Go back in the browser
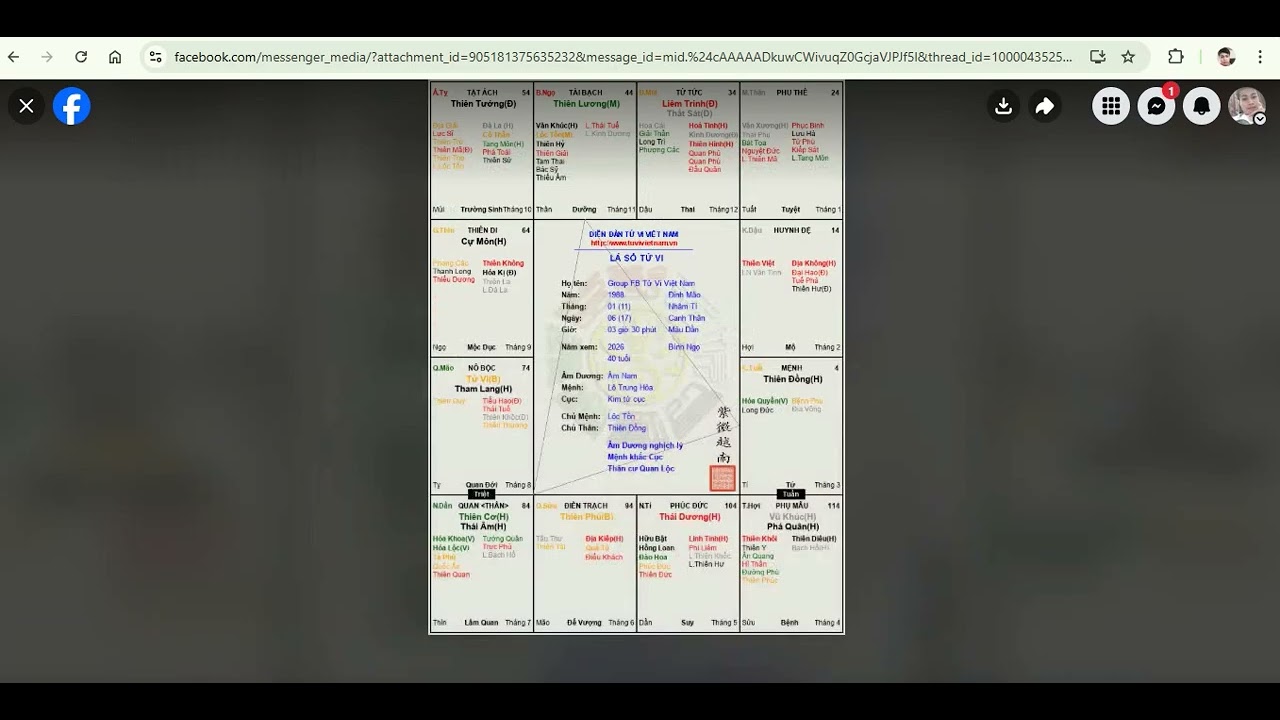1280x720 pixels. point(14,57)
